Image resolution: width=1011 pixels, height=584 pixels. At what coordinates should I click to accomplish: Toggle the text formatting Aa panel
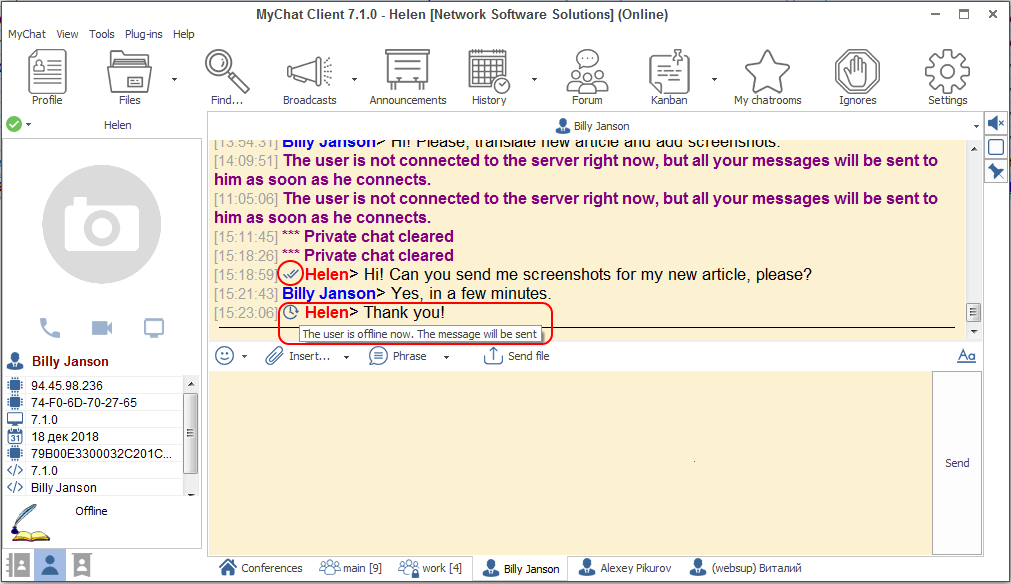(966, 356)
